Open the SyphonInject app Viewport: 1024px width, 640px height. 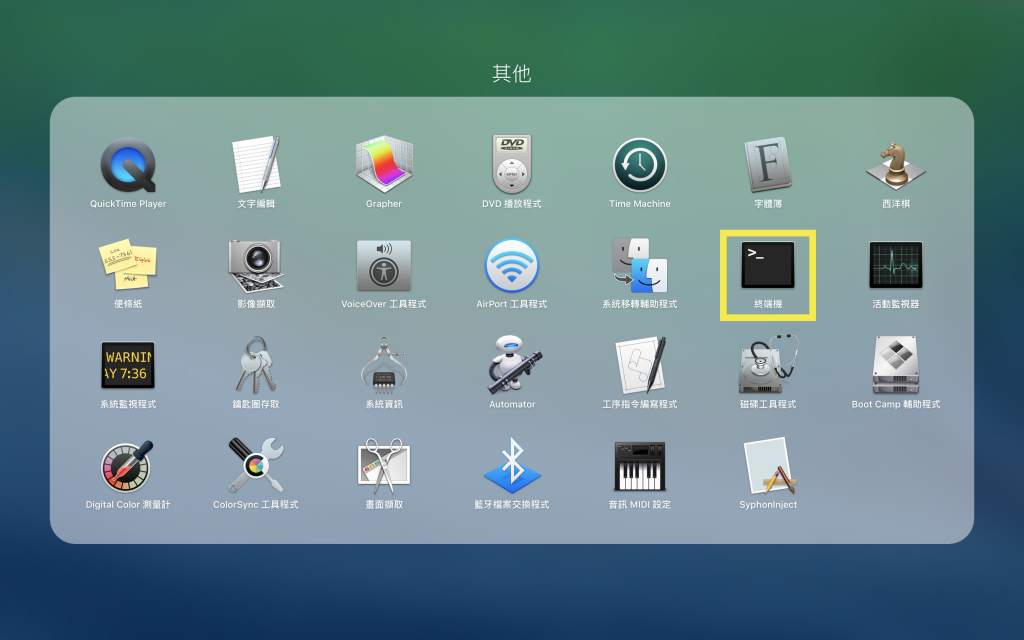[x=769, y=466]
